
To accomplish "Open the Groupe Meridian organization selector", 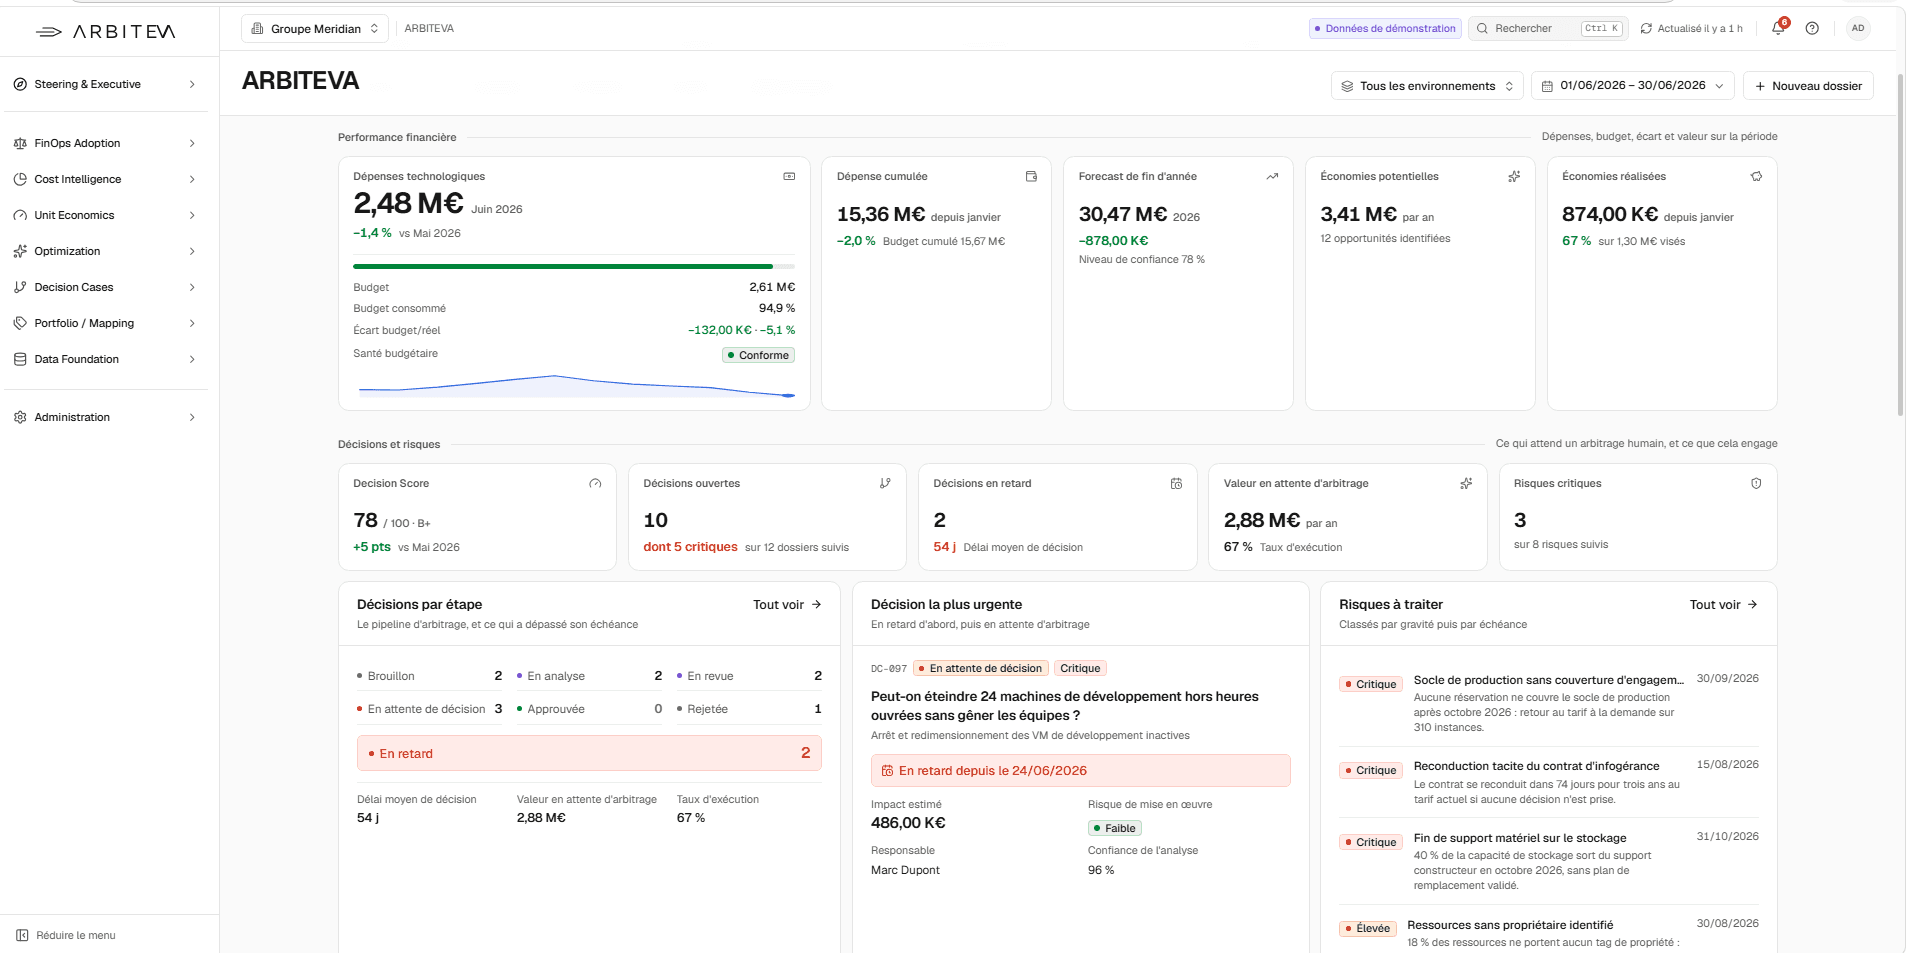I will 315,29.
